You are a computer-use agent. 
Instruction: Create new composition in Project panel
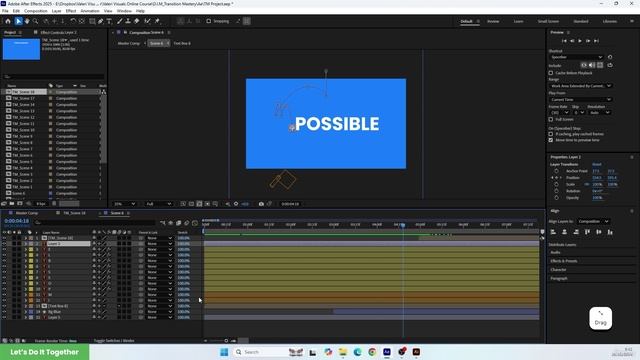[20, 203]
